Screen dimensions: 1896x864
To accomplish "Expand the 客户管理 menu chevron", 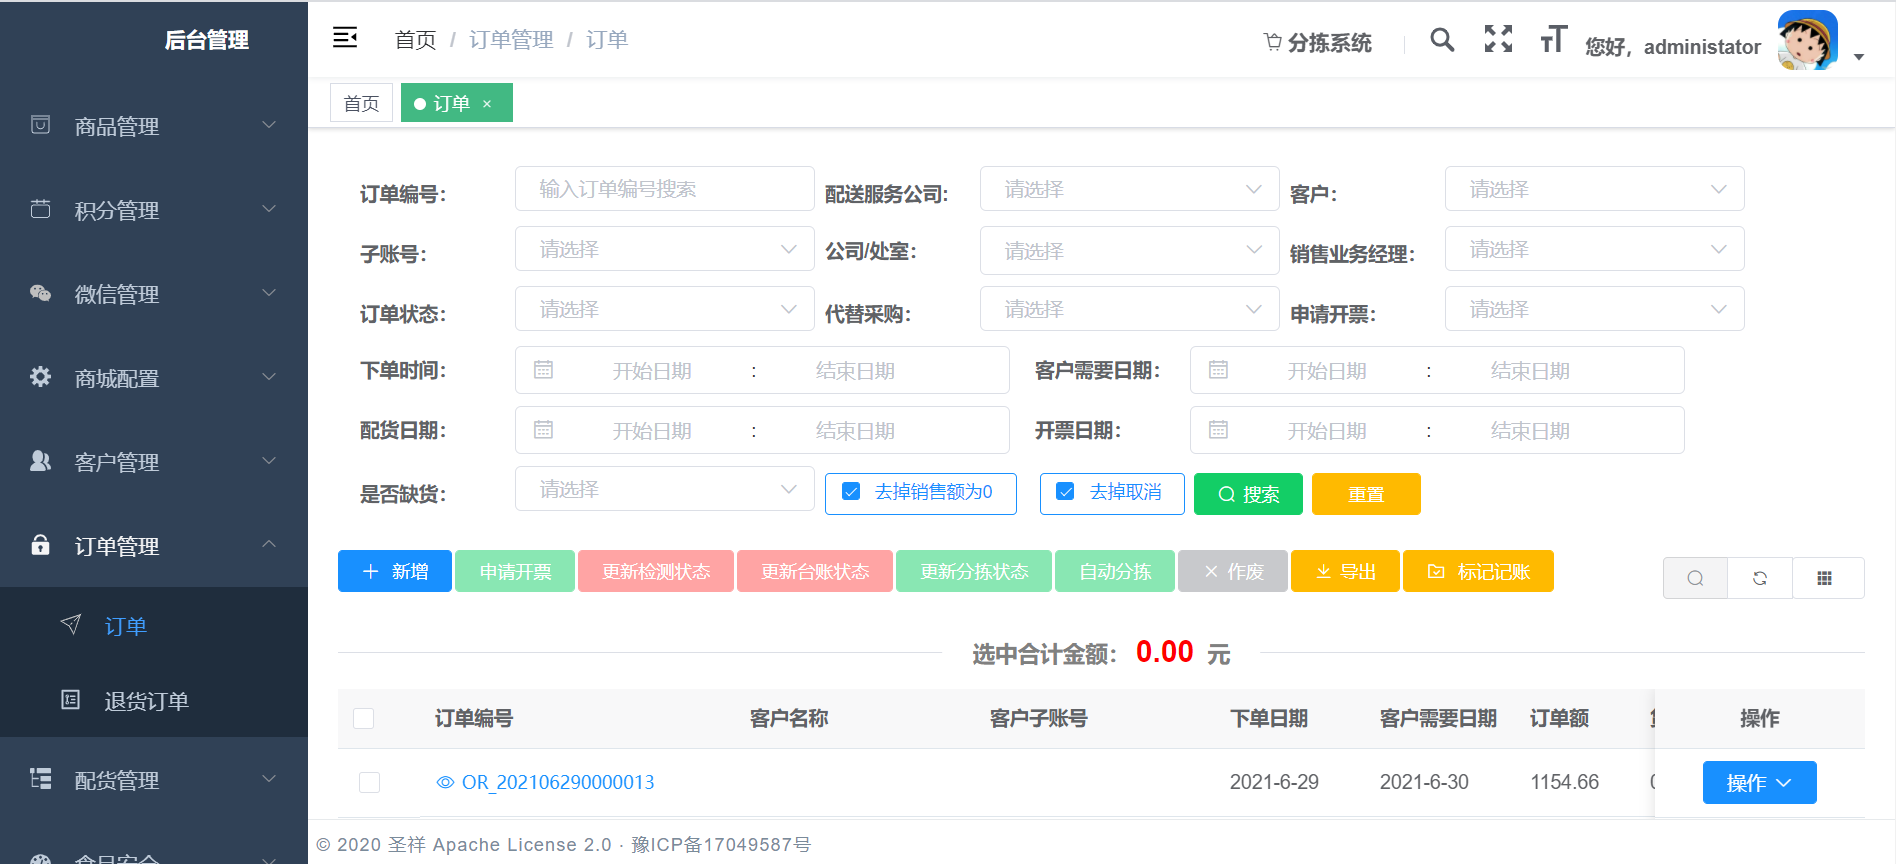I will 269,461.
